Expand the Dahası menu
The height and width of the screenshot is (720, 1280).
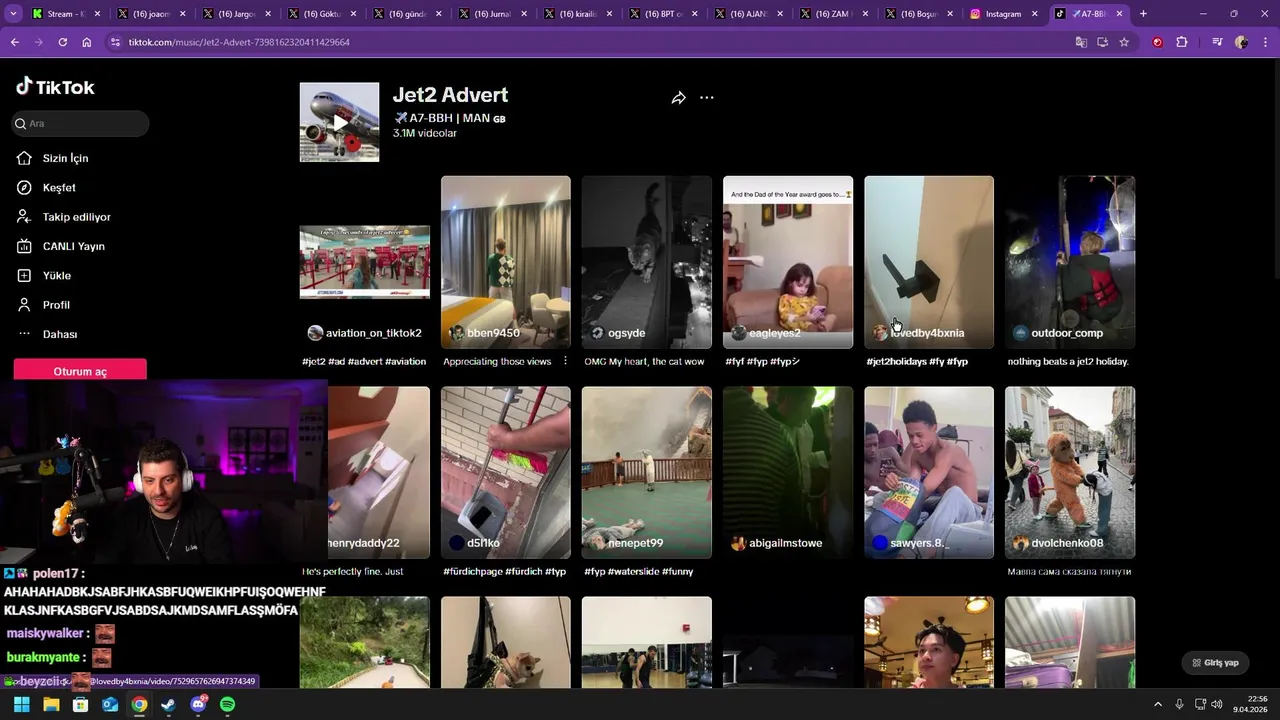(x=59, y=334)
